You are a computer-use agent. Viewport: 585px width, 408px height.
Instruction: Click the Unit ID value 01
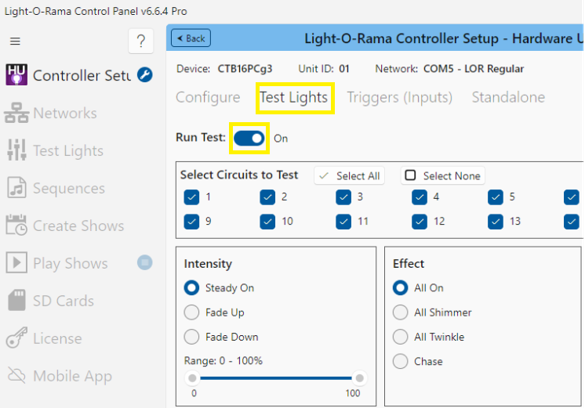(344, 69)
